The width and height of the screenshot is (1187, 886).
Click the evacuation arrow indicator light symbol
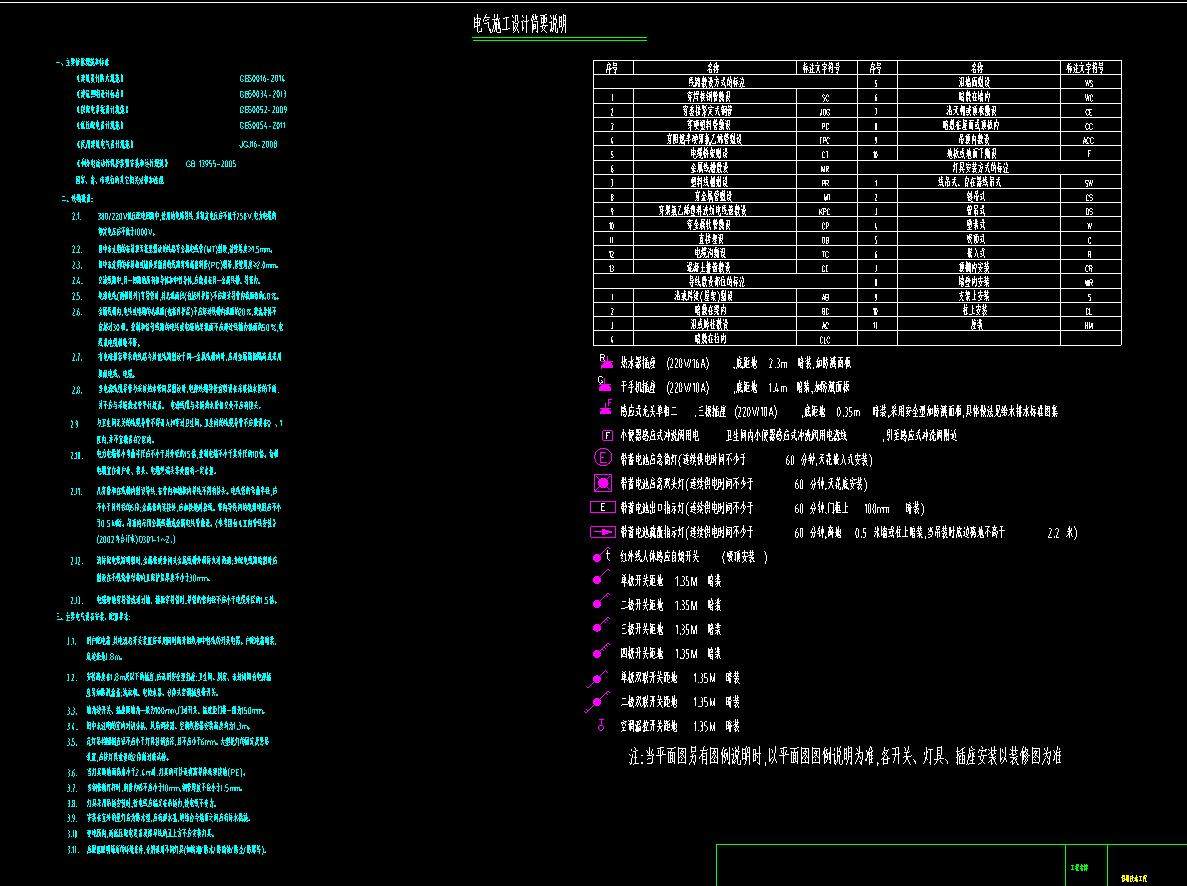pyautogui.click(x=603, y=532)
